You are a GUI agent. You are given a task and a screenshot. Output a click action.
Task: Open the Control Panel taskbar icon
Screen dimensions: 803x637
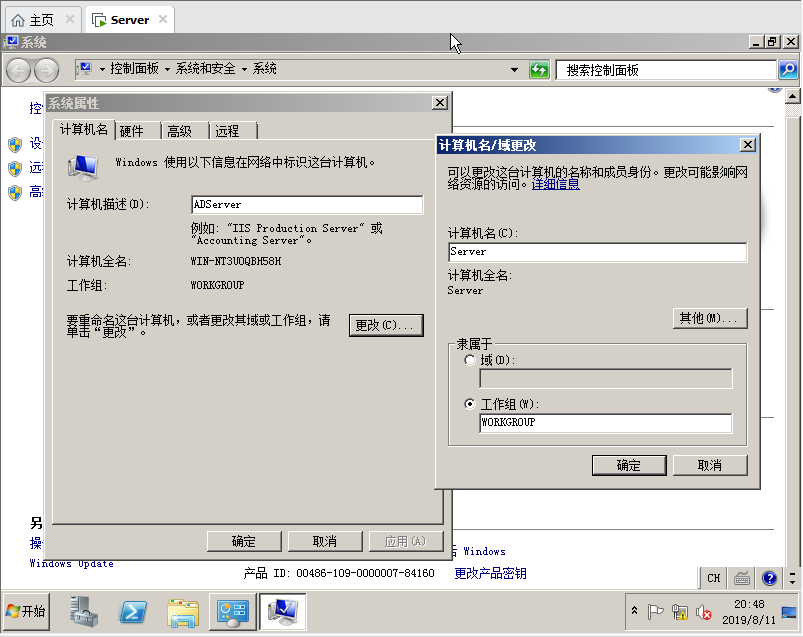pyautogui.click(x=233, y=611)
